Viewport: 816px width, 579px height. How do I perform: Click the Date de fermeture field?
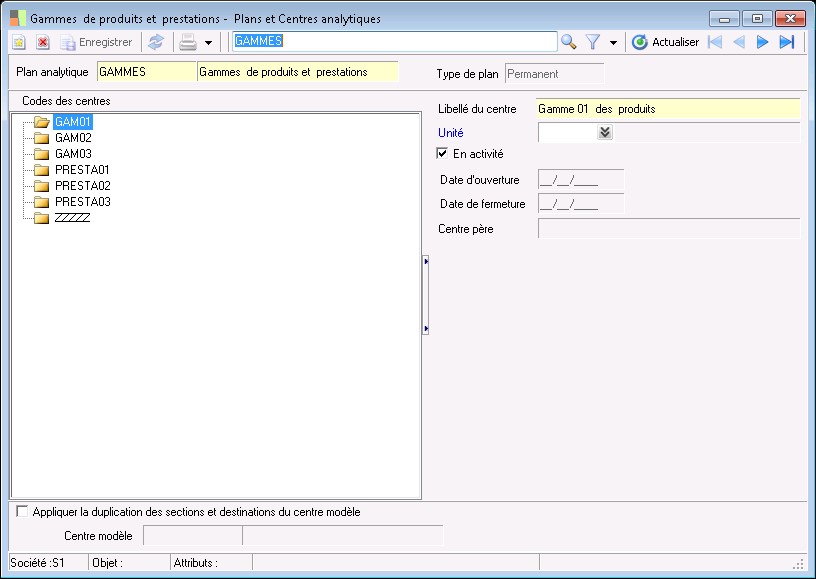click(581, 204)
